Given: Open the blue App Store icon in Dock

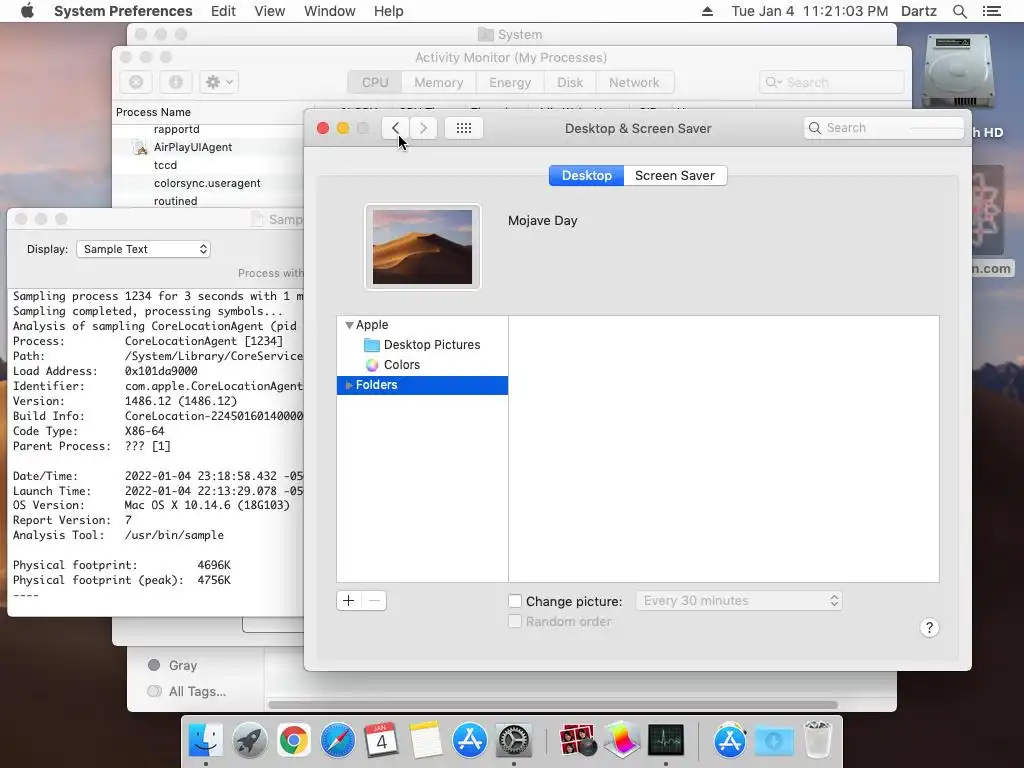Looking at the screenshot, I should [470, 741].
